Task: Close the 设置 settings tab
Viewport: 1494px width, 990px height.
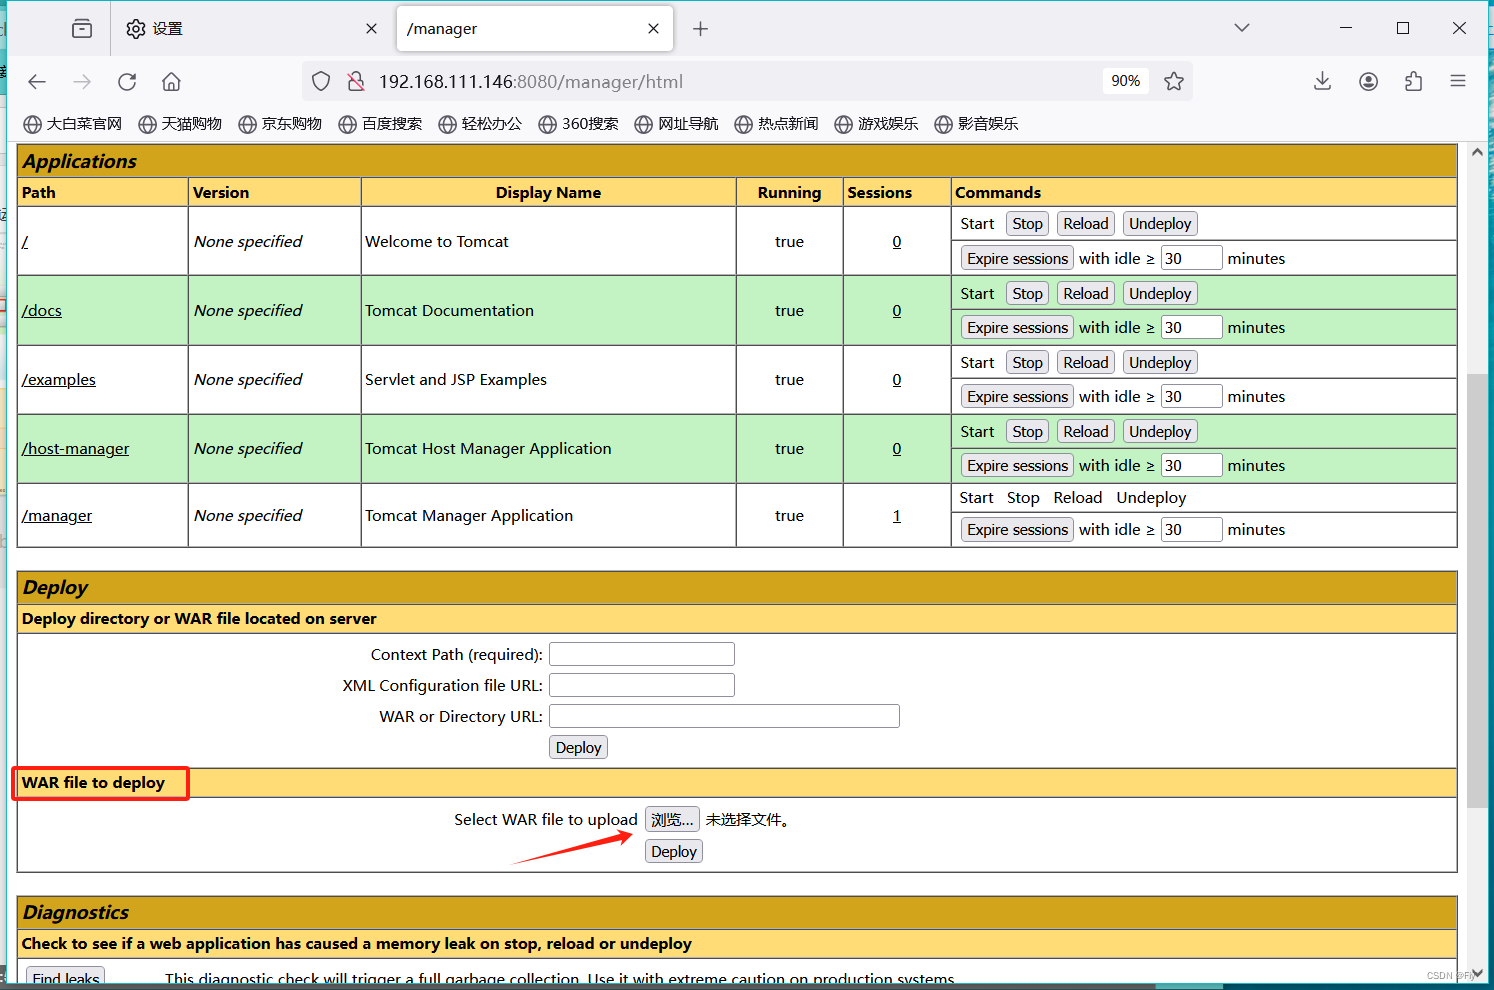Action: pyautogui.click(x=371, y=29)
